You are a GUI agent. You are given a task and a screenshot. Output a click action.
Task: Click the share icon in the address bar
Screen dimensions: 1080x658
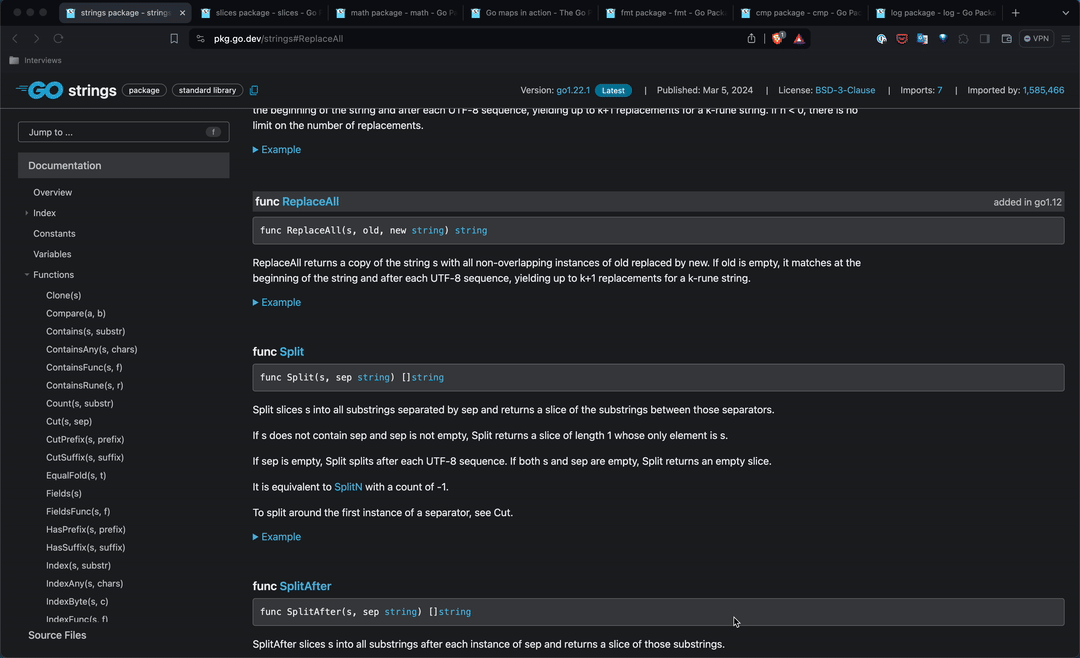click(x=751, y=39)
